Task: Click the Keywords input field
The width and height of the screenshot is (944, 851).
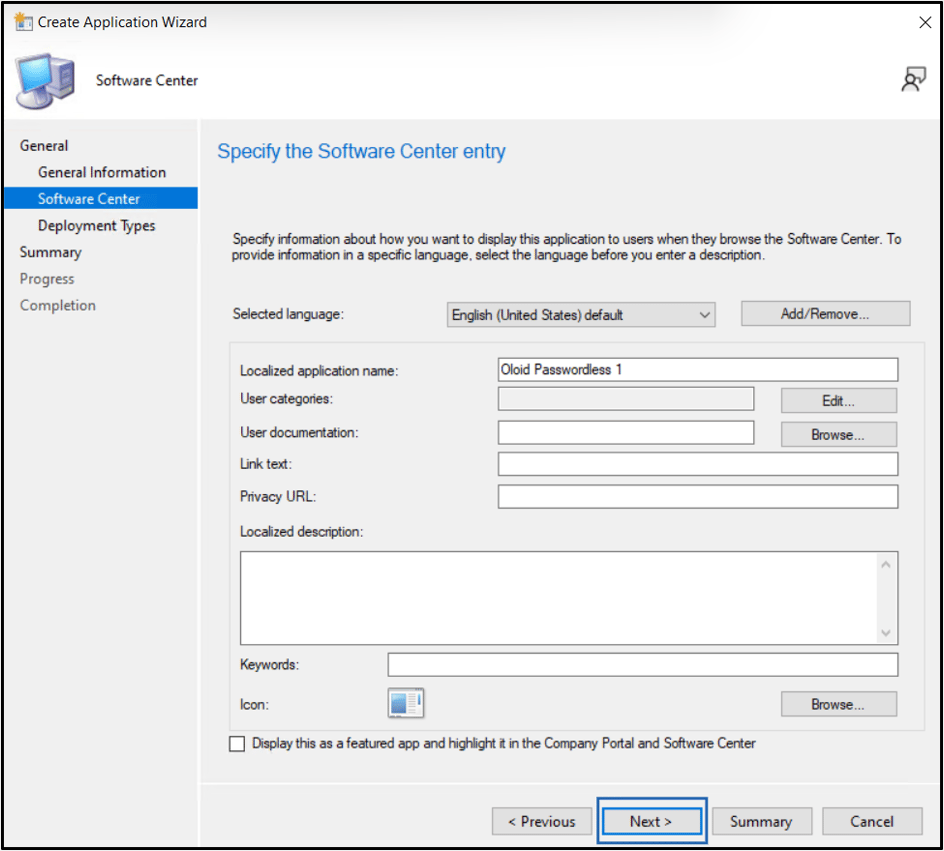Action: point(642,664)
